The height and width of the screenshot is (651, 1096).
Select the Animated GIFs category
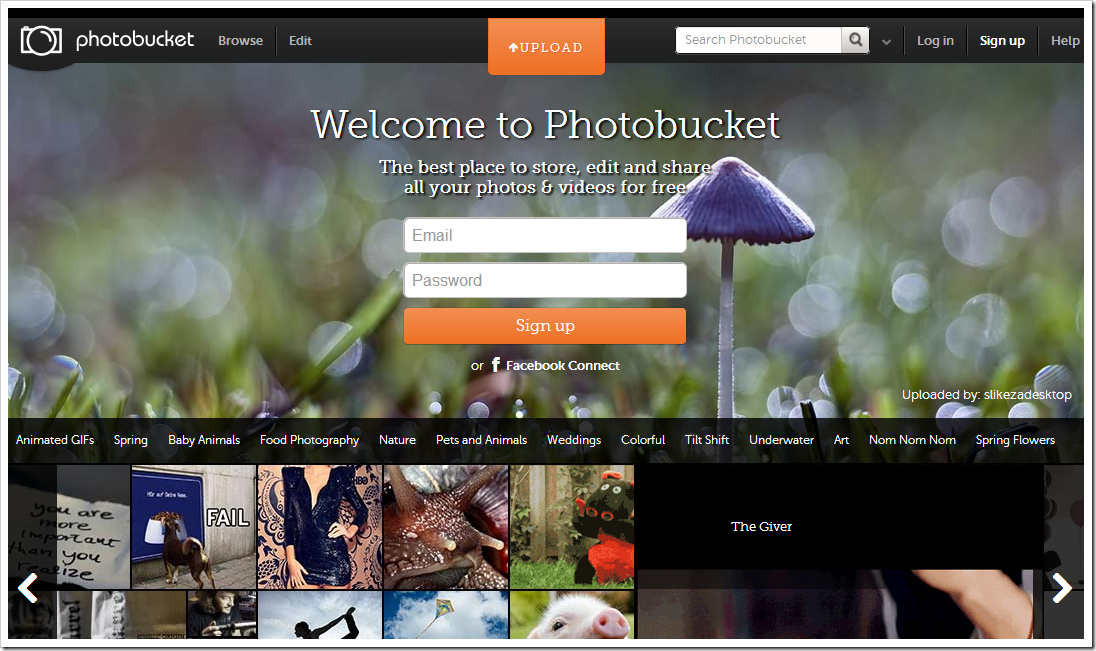tap(55, 440)
